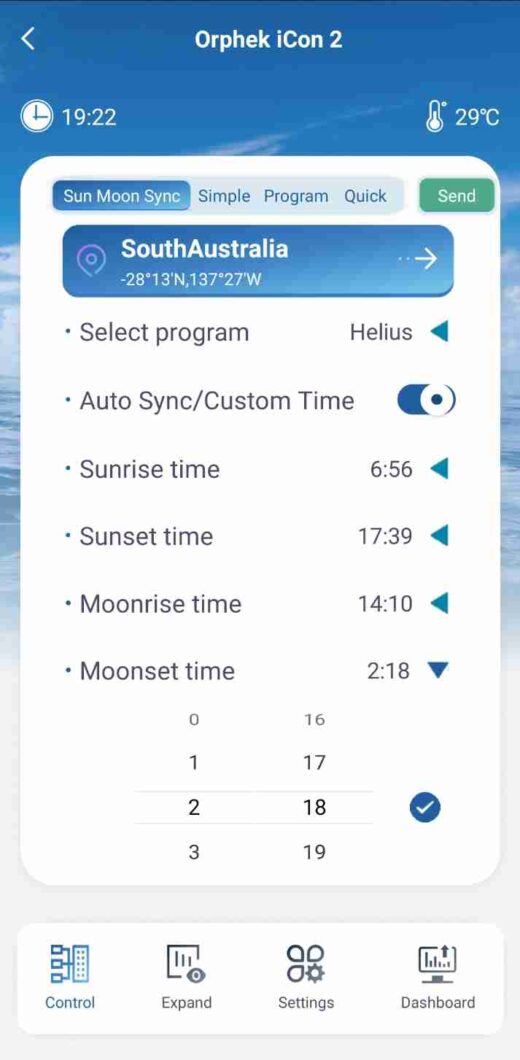Click the green Send button

pos(456,196)
